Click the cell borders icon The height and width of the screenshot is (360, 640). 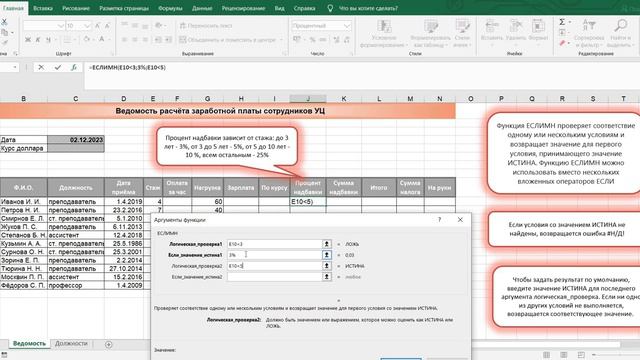pyautogui.click(x=67, y=40)
